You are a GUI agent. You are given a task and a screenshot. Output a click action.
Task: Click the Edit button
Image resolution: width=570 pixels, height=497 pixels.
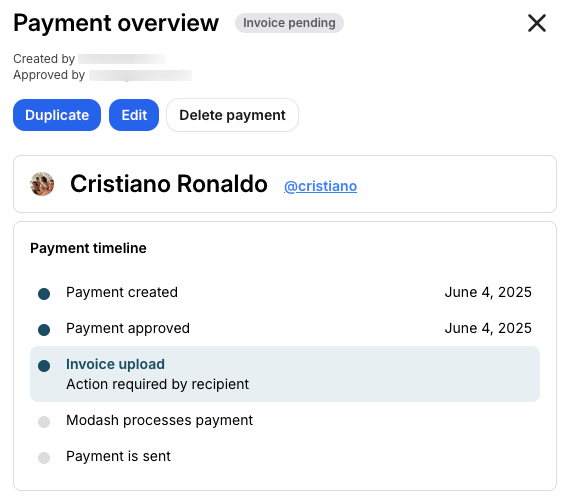pyautogui.click(x=134, y=115)
